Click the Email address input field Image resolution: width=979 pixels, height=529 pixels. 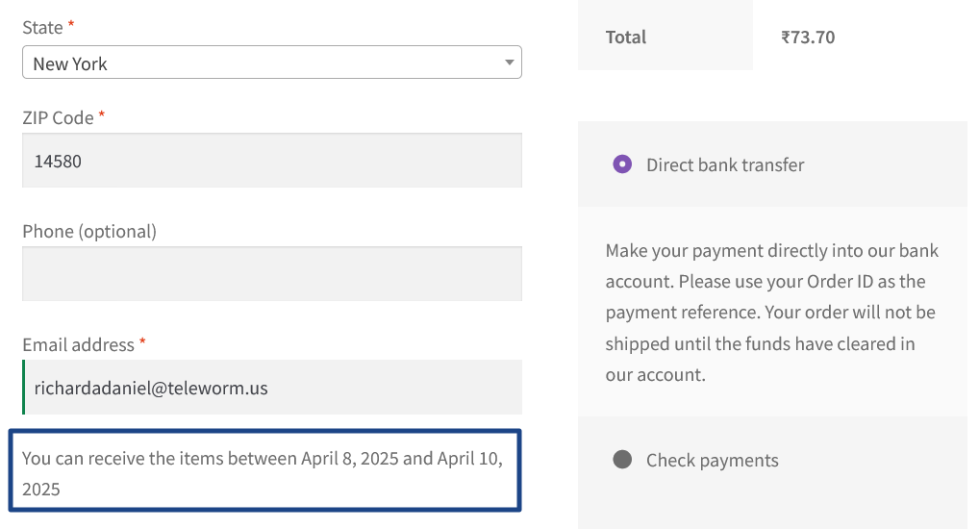(x=271, y=387)
